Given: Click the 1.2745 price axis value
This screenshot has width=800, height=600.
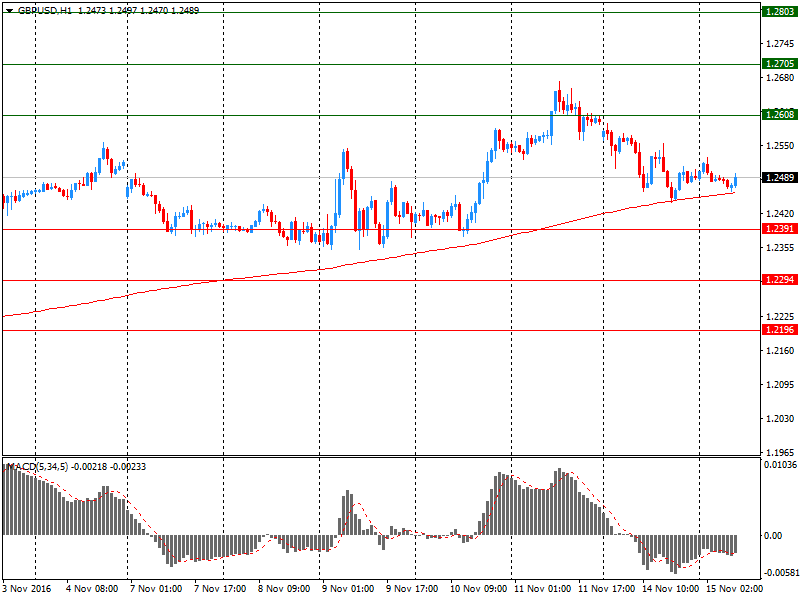Looking at the screenshot, I should [x=780, y=44].
